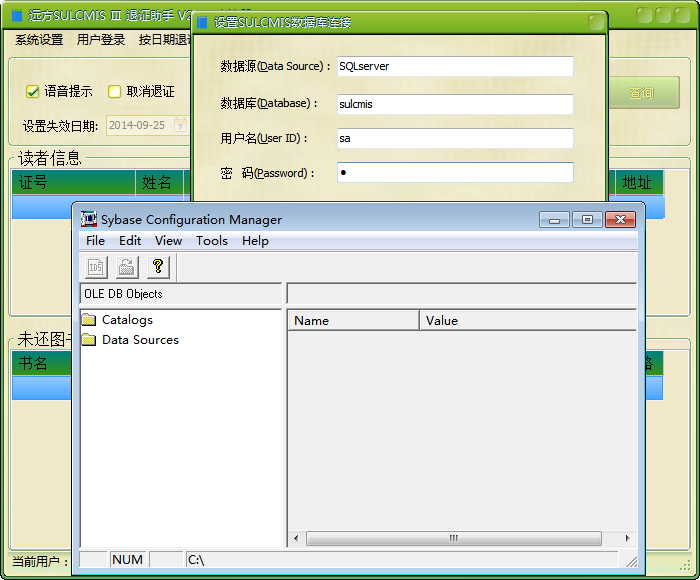
Task: Click the NUM indicator in the status bar
Action: (128, 560)
